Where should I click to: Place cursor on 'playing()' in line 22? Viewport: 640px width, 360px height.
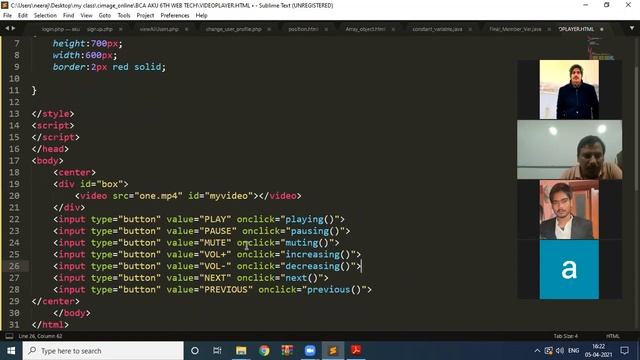pyautogui.click(x=310, y=220)
